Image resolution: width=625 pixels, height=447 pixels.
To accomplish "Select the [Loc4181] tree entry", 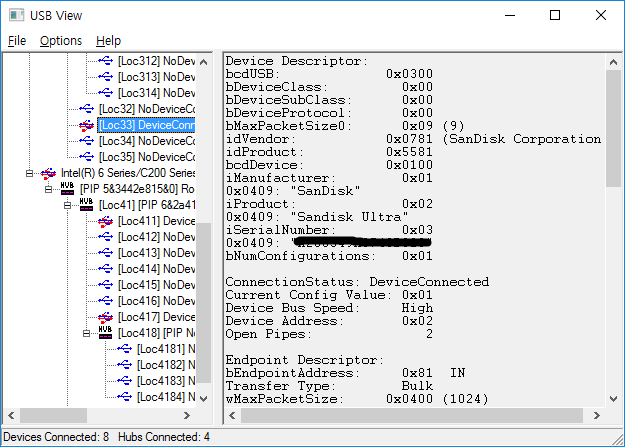I will pos(166,349).
